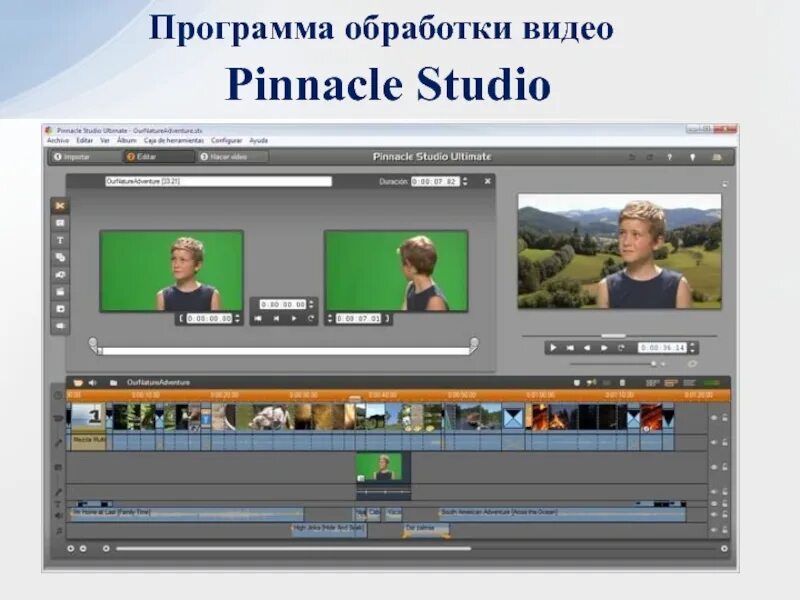Adjust the player timecode stepper
800x600 pixels.
[x=692, y=348]
